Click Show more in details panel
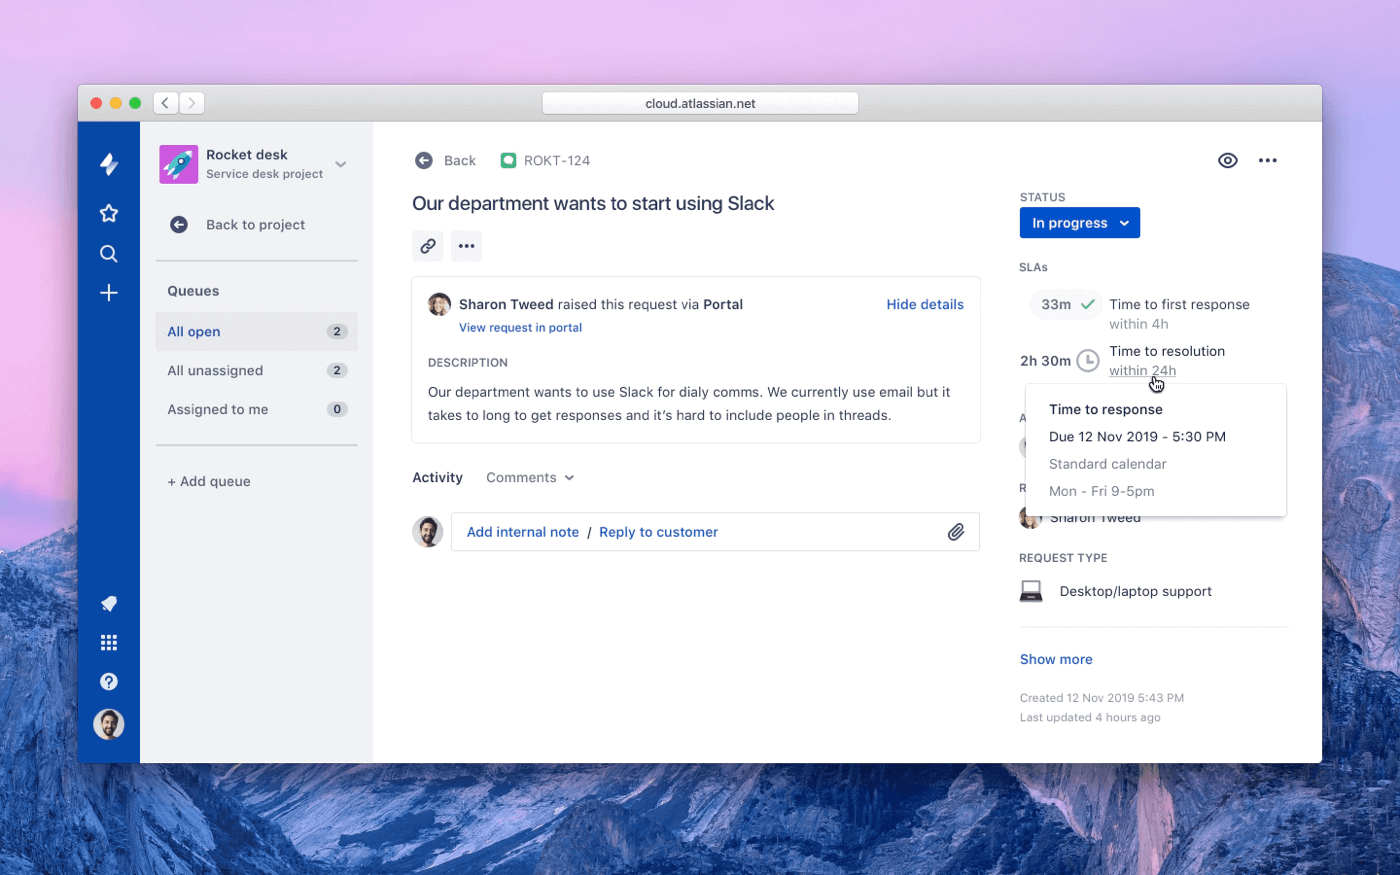This screenshot has height=875, width=1400. tap(1055, 660)
